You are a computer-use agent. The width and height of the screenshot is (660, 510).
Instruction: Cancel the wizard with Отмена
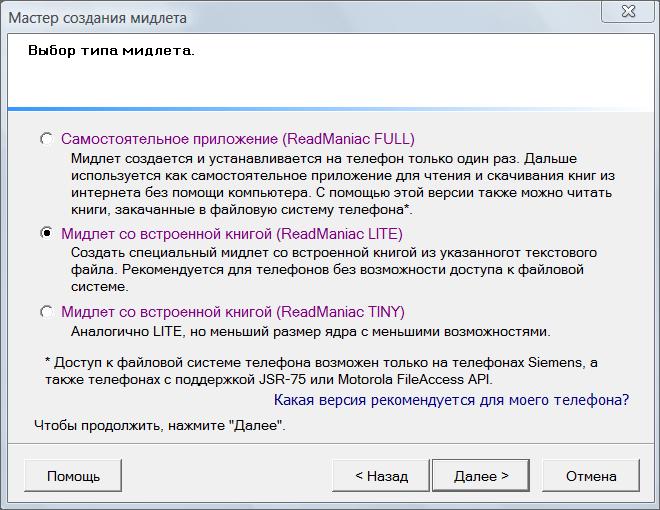(591, 476)
